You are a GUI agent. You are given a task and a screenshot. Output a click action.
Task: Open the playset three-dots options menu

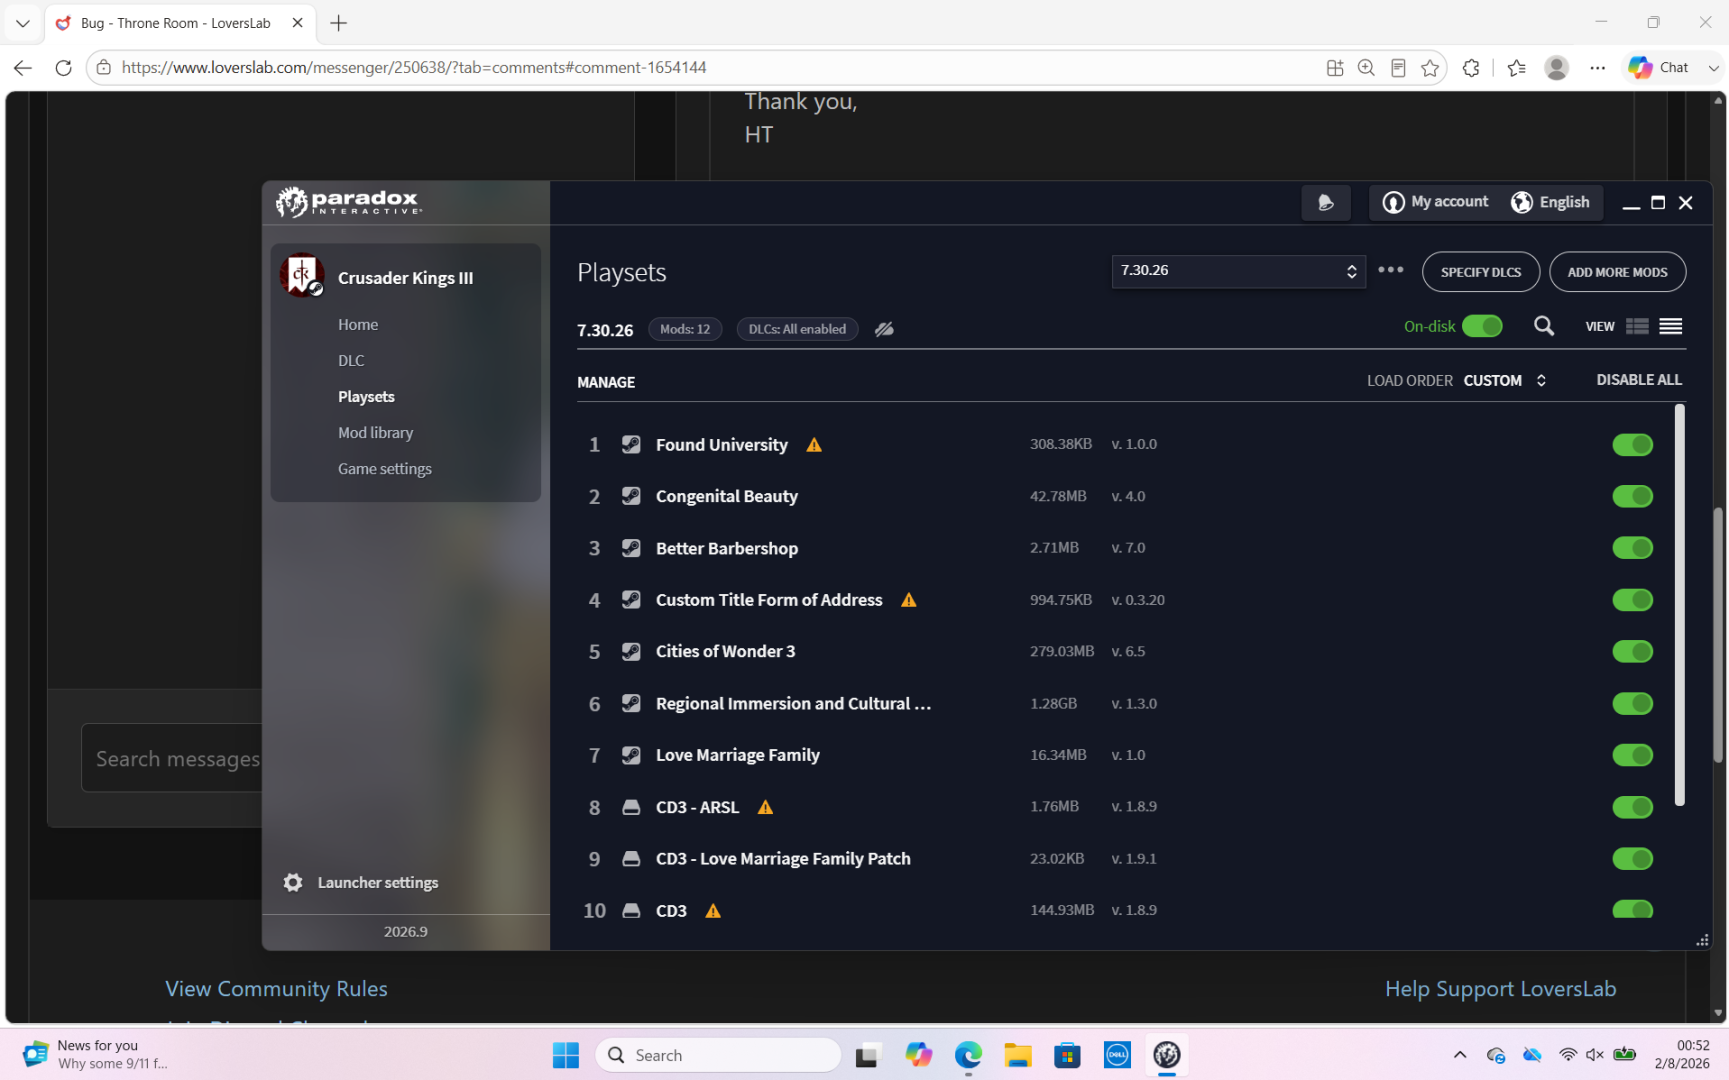point(1391,270)
